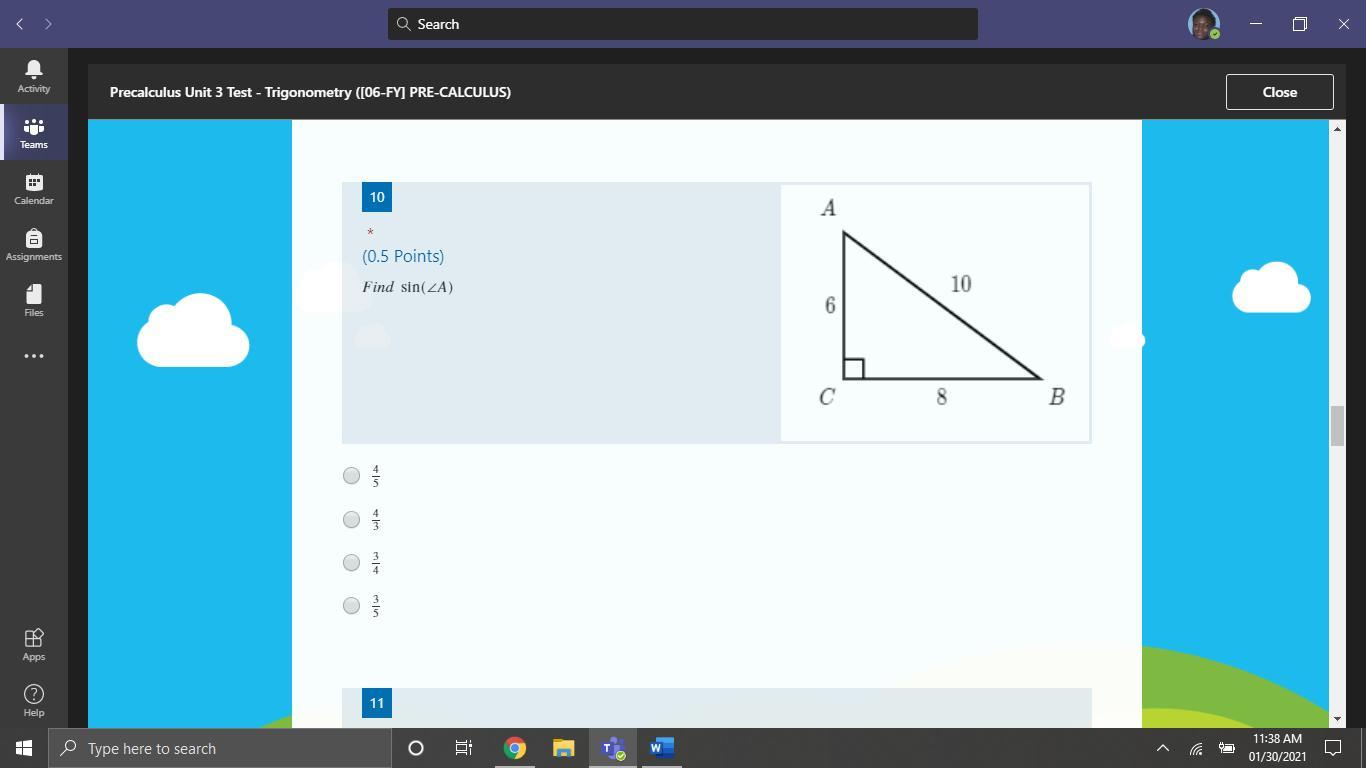The image size is (1366, 768).
Task: Open the user profile avatar
Action: 1203,24
